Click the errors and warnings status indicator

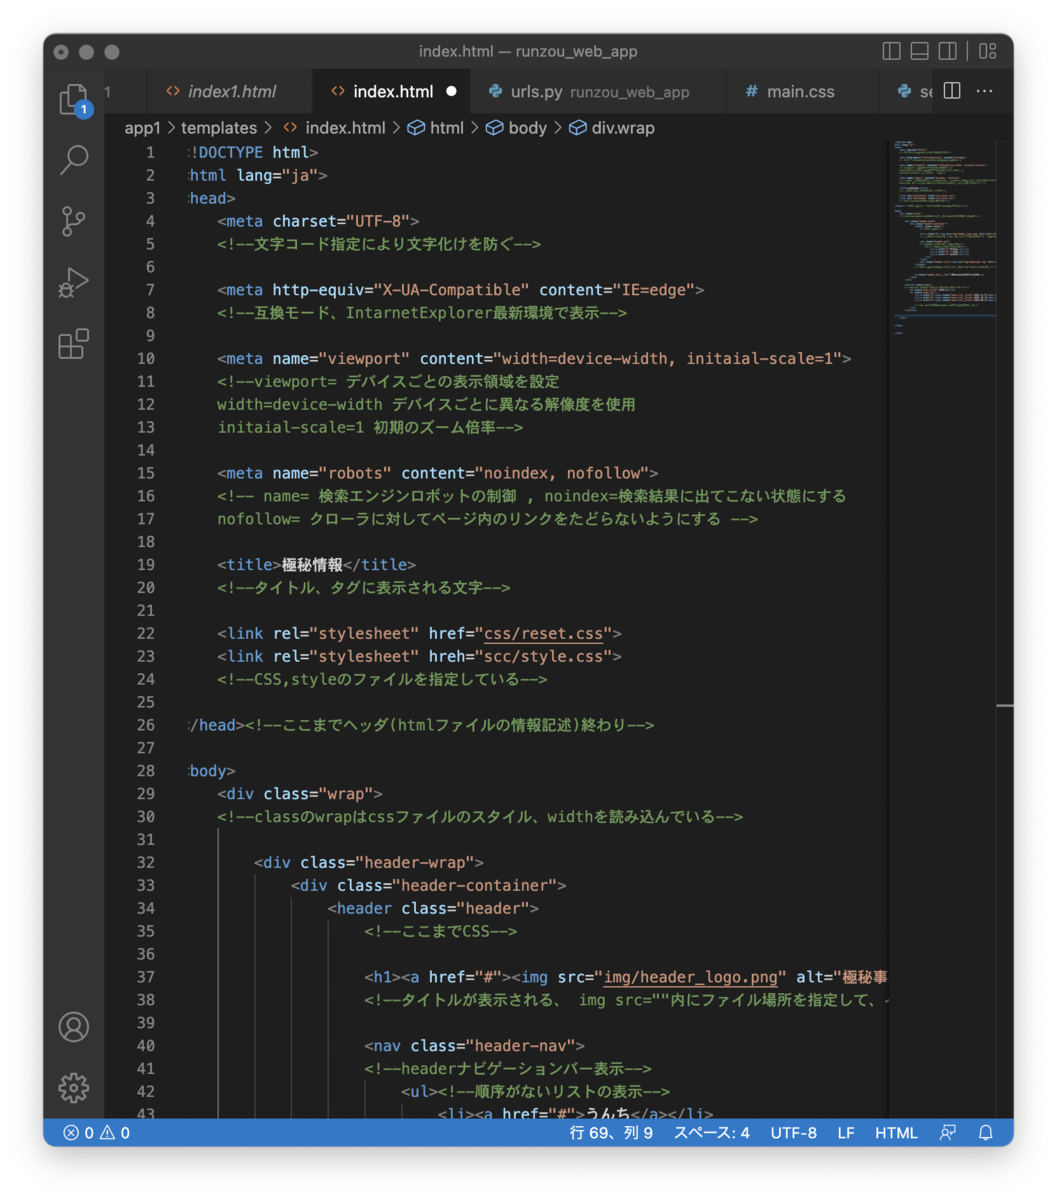[97, 1133]
